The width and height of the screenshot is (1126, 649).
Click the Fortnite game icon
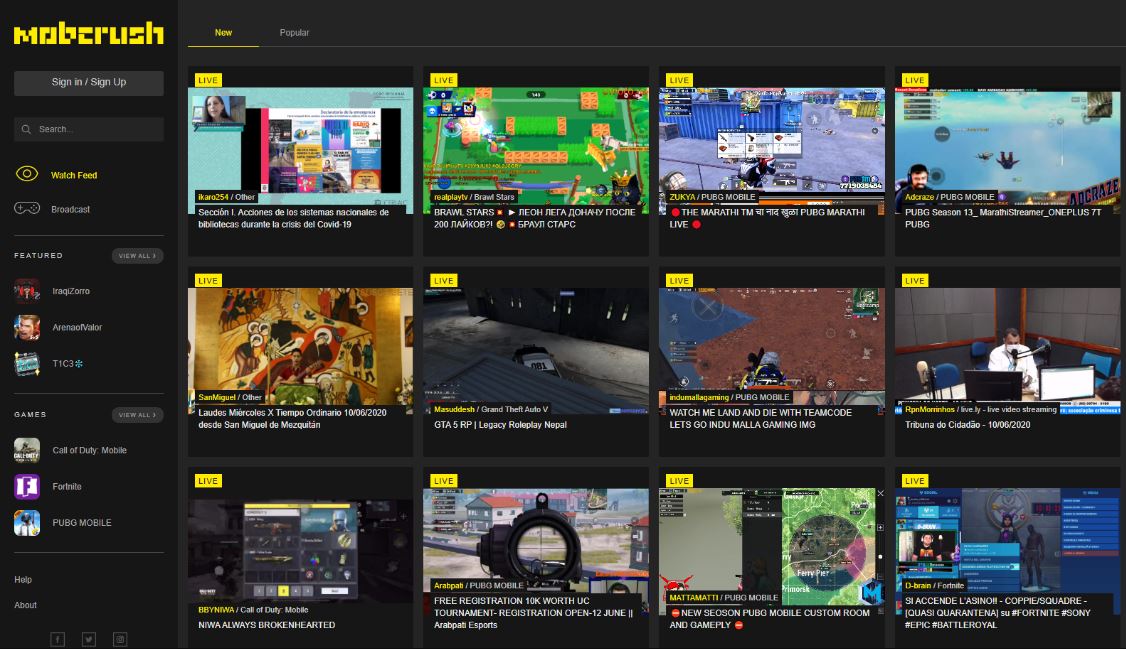click(27, 486)
